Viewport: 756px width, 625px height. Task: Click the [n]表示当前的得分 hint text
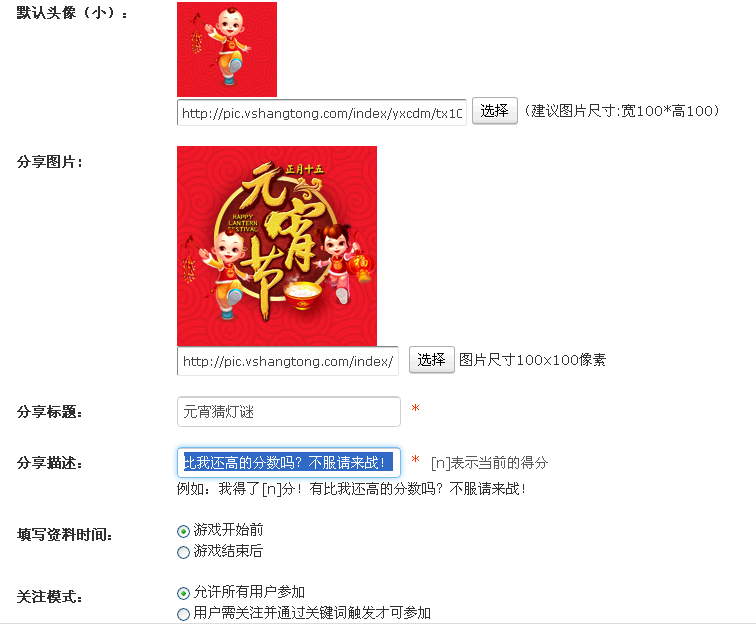489,463
